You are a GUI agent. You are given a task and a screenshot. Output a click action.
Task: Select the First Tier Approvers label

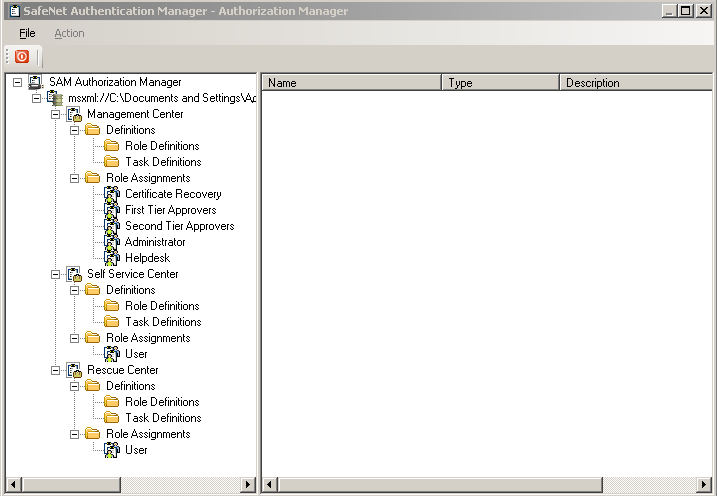tap(171, 210)
